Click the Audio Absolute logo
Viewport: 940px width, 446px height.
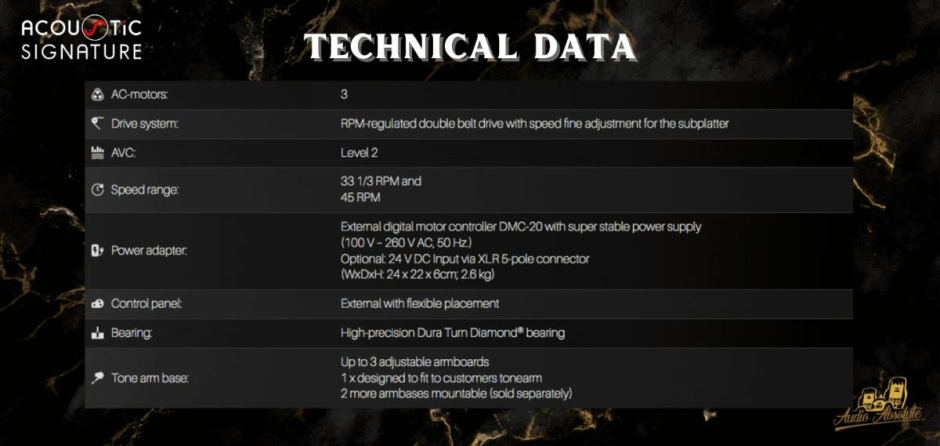[x=874, y=407]
